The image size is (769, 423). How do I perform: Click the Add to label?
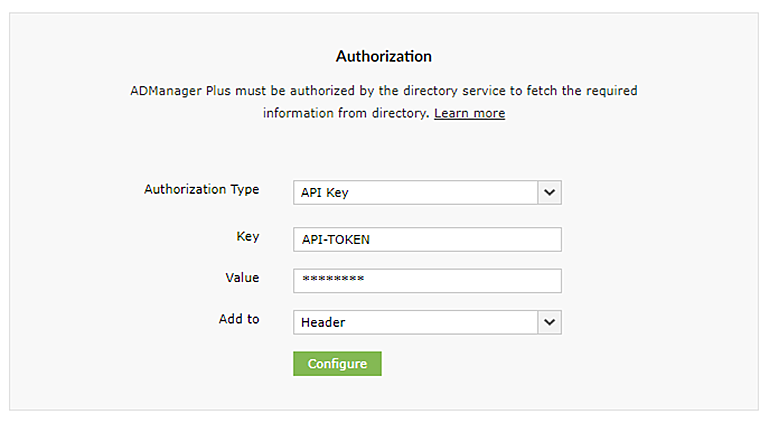point(239,320)
